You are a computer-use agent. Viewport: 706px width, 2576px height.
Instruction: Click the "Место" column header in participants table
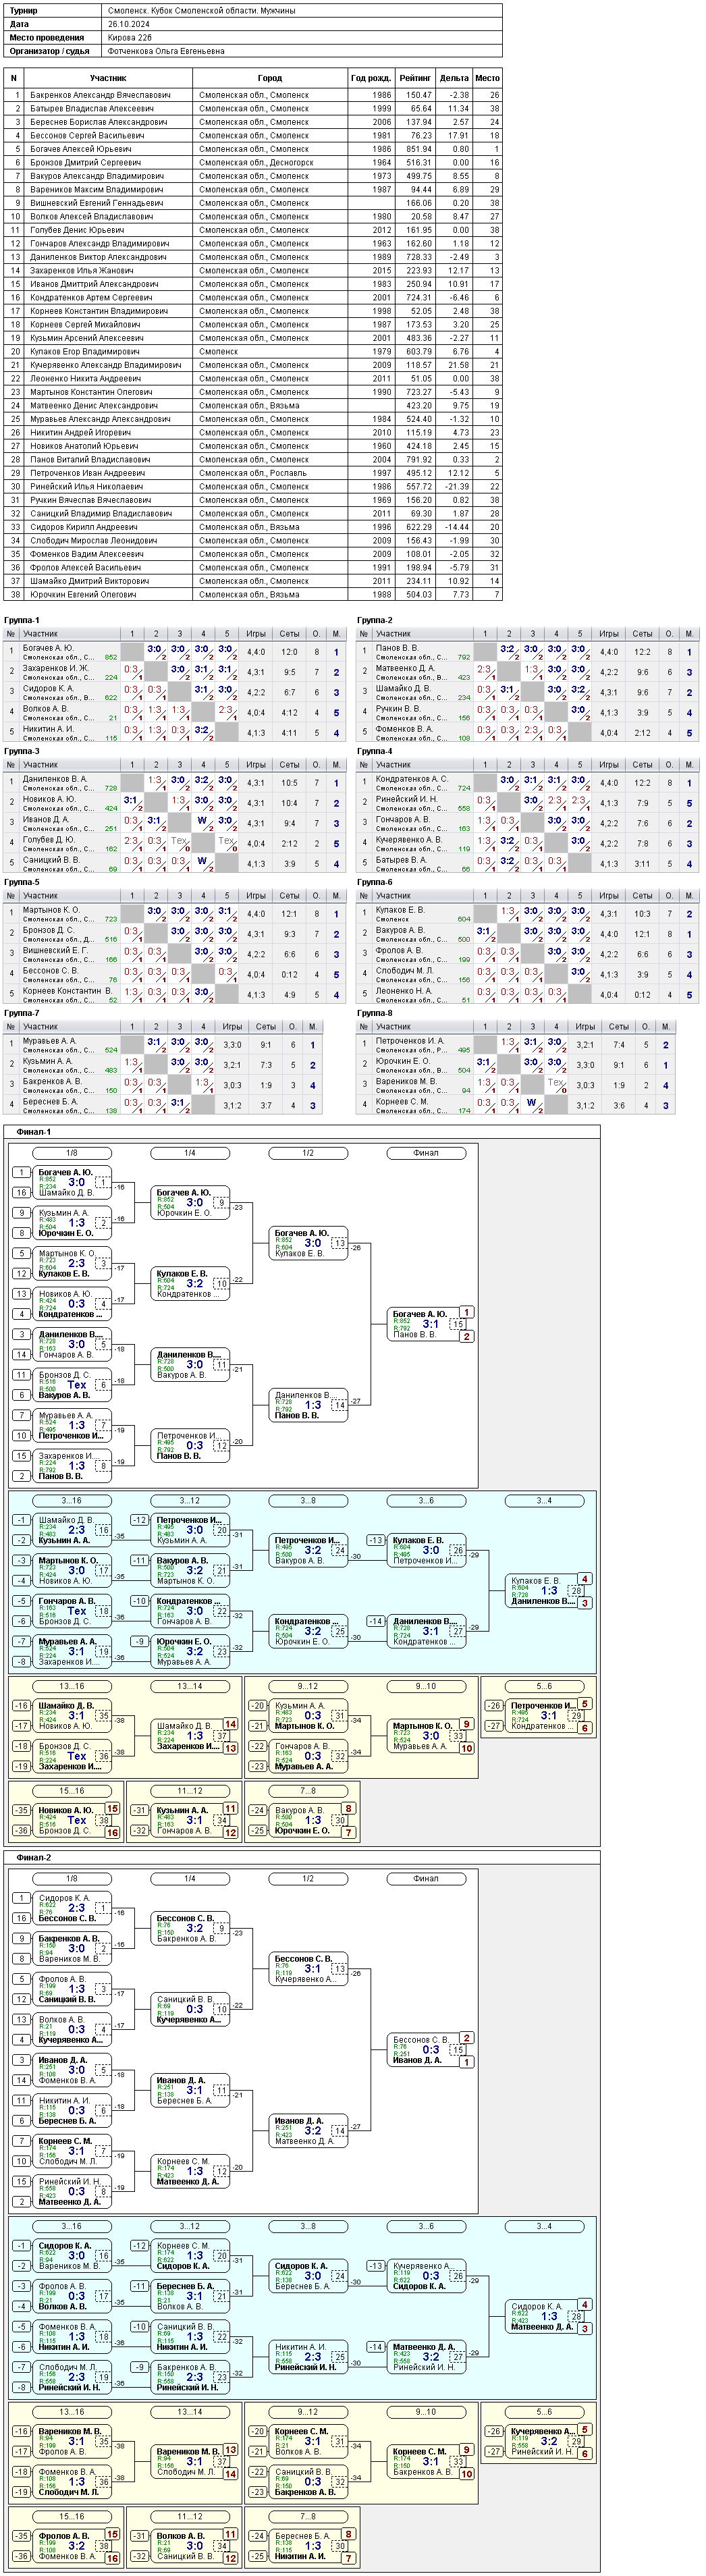coord(487,78)
